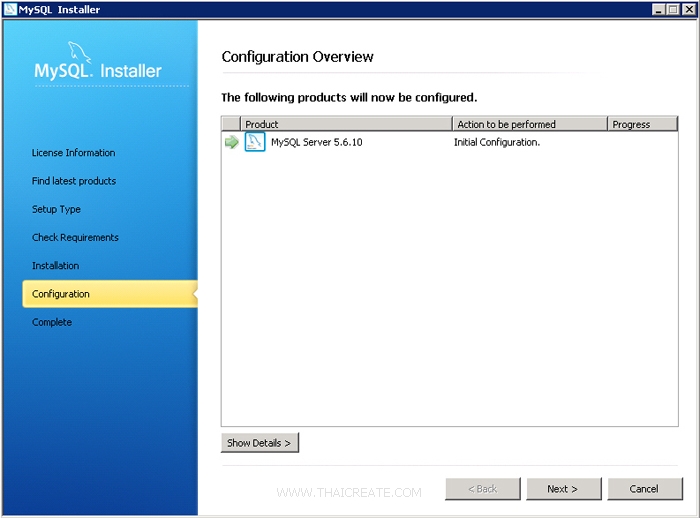Click the Next button
700x518 pixels.
click(x=564, y=489)
